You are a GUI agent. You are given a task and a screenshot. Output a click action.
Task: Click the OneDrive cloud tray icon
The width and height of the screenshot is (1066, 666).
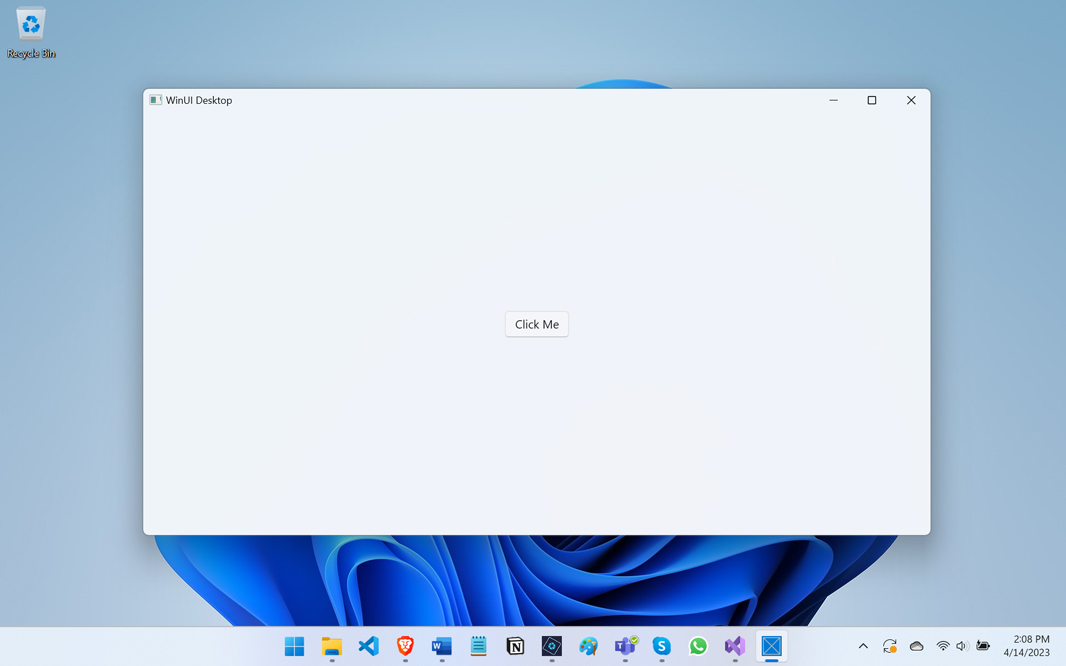click(x=916, y=646)
